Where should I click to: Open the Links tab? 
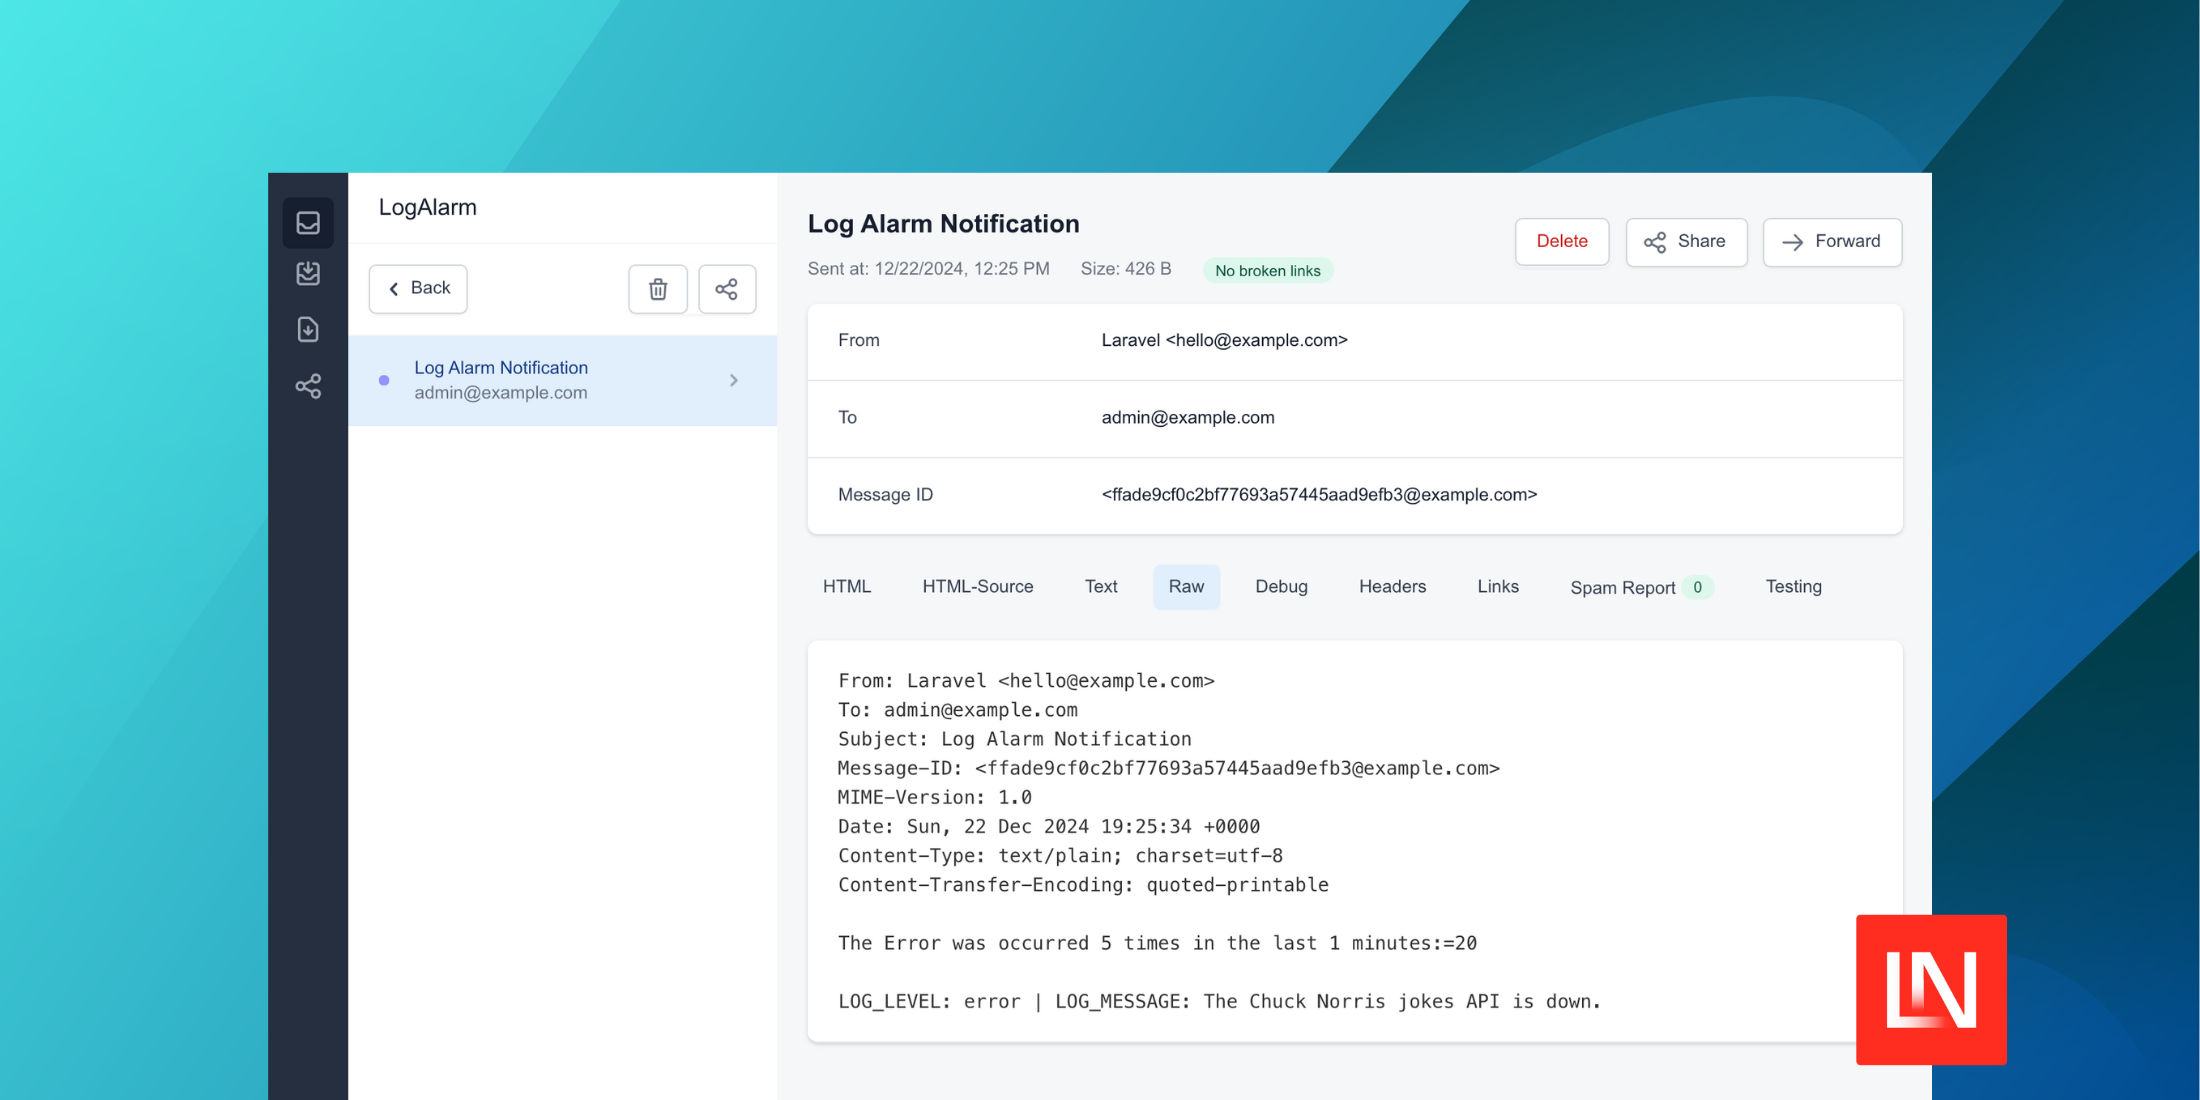point(1498,587)
